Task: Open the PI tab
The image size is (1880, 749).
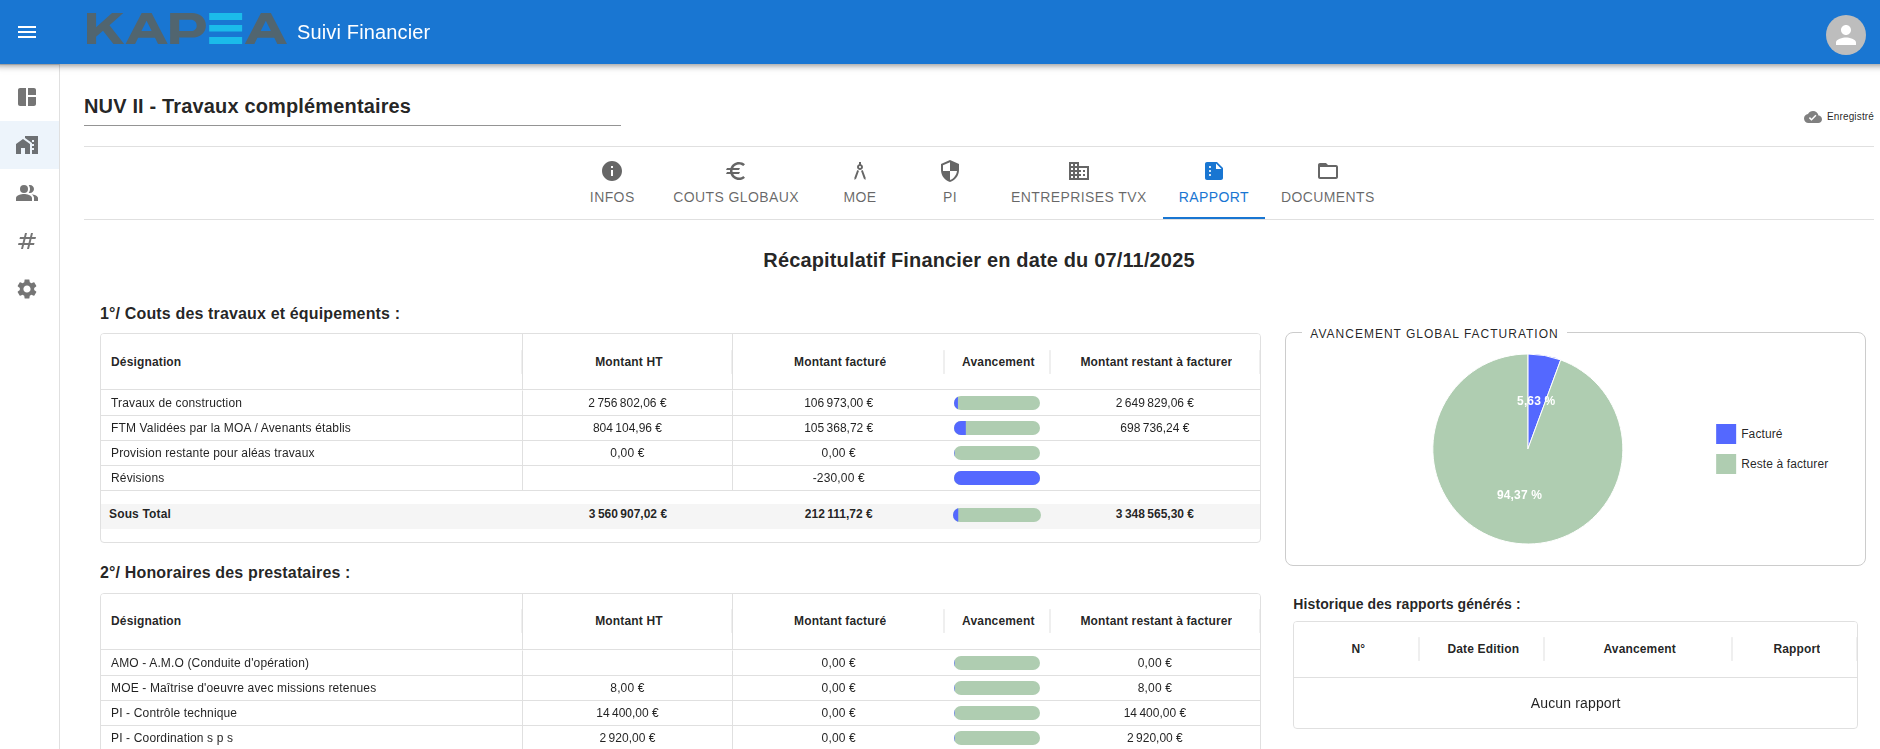Action: pyautogui.click(x=950, y=183)
